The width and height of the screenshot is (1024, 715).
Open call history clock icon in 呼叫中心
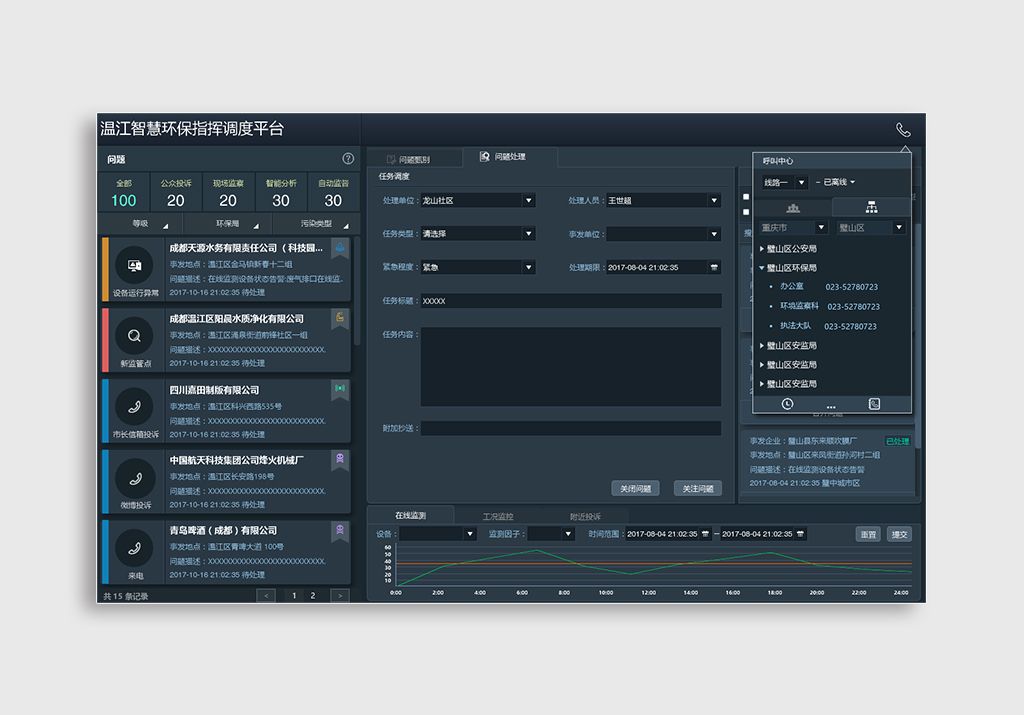point(787,404)
